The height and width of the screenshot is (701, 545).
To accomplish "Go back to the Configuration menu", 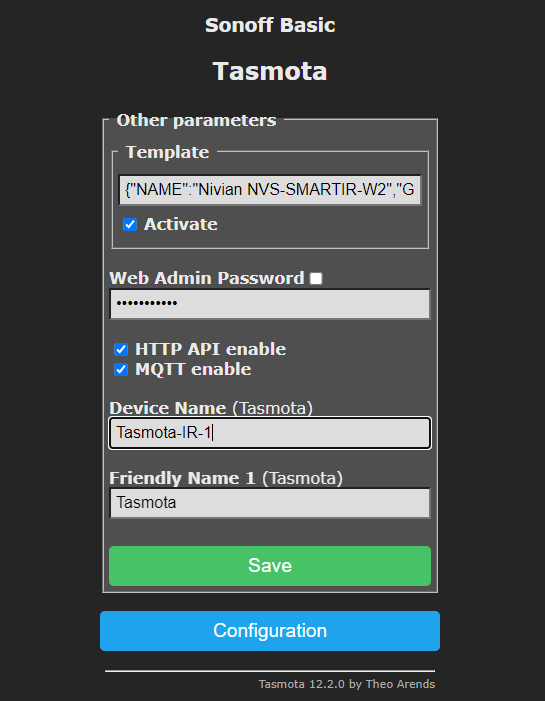I will (x=270, y=631).
